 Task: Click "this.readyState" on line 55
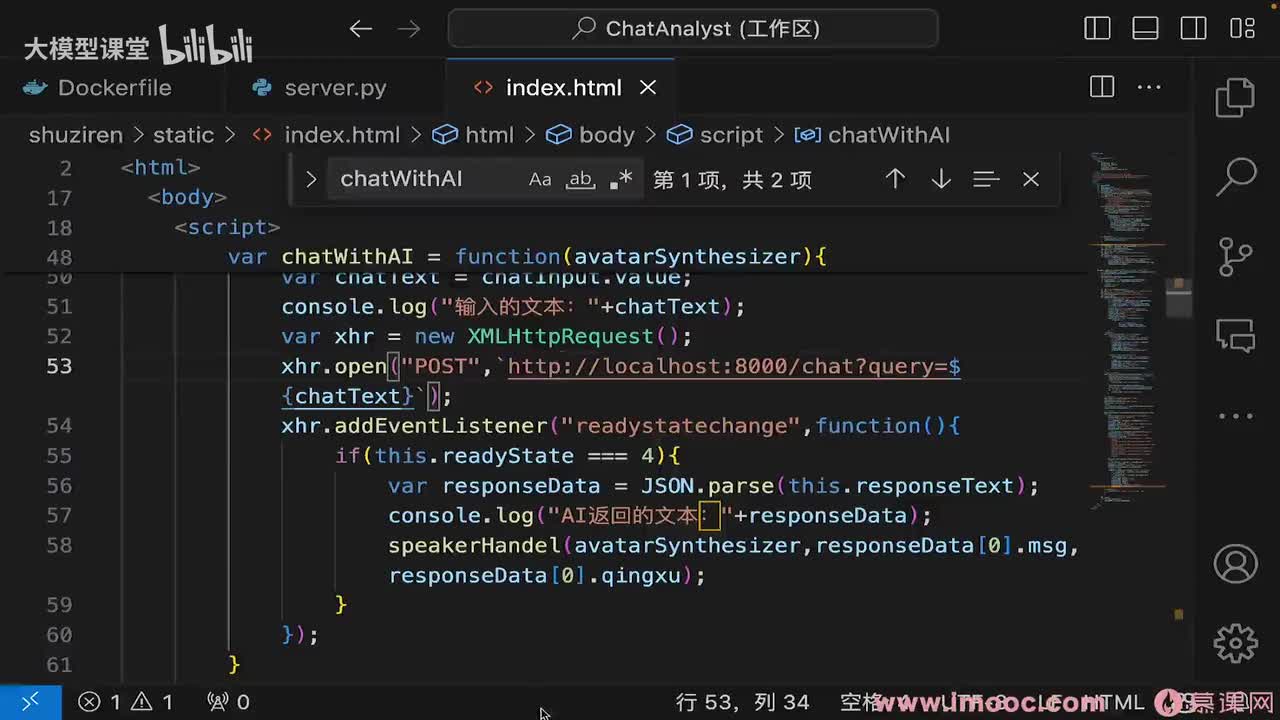coord(475,456)
